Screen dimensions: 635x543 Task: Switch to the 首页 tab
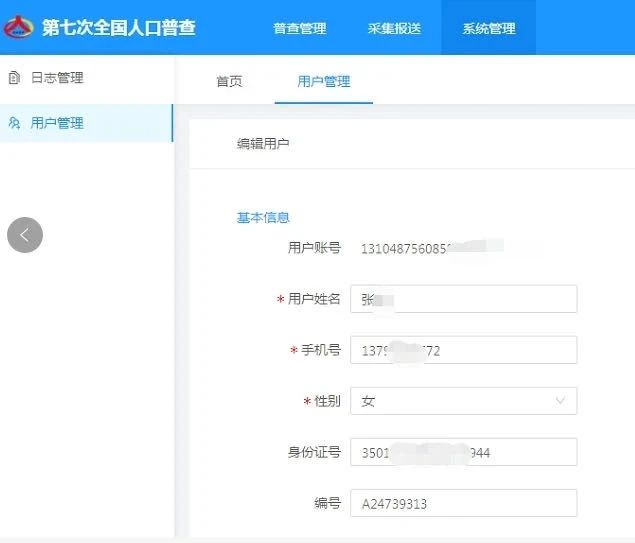pos(229,82)
